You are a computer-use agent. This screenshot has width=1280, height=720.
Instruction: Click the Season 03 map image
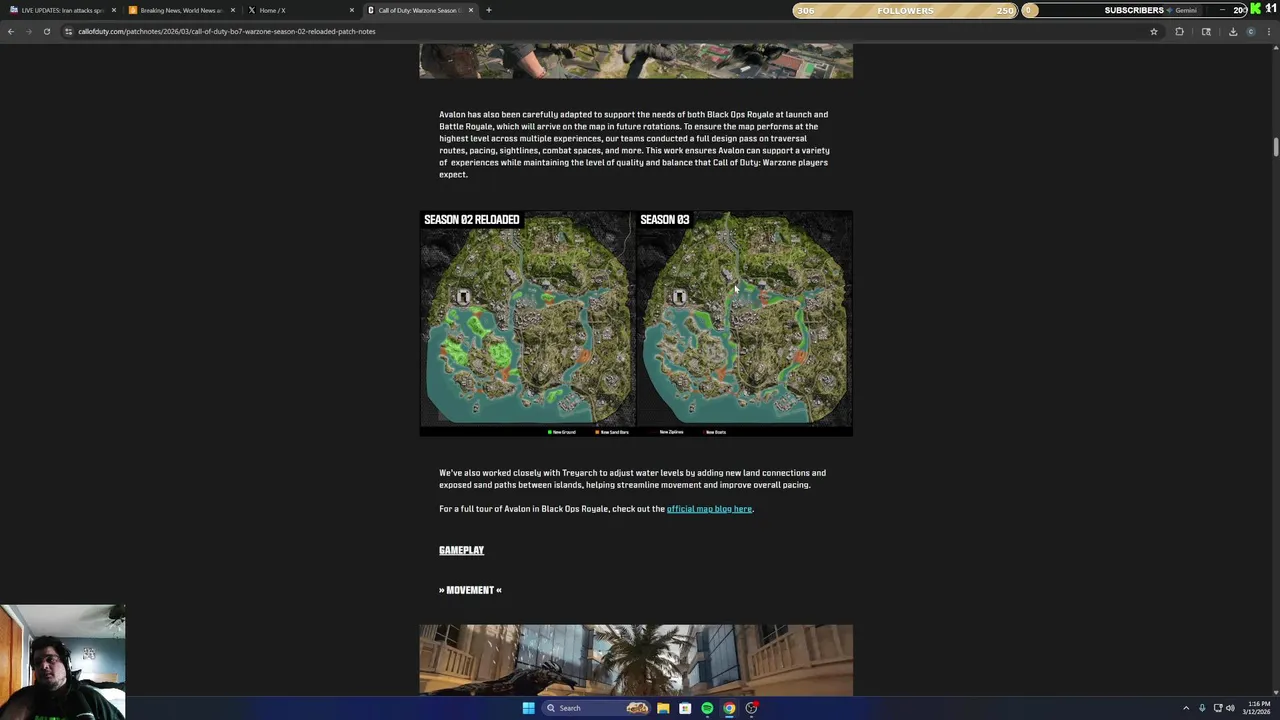coord(744,318)
